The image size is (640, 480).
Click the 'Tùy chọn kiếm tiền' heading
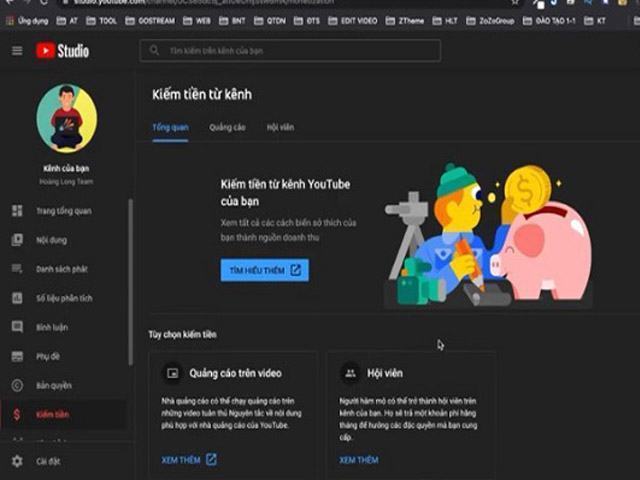click(x=182, y=334)
